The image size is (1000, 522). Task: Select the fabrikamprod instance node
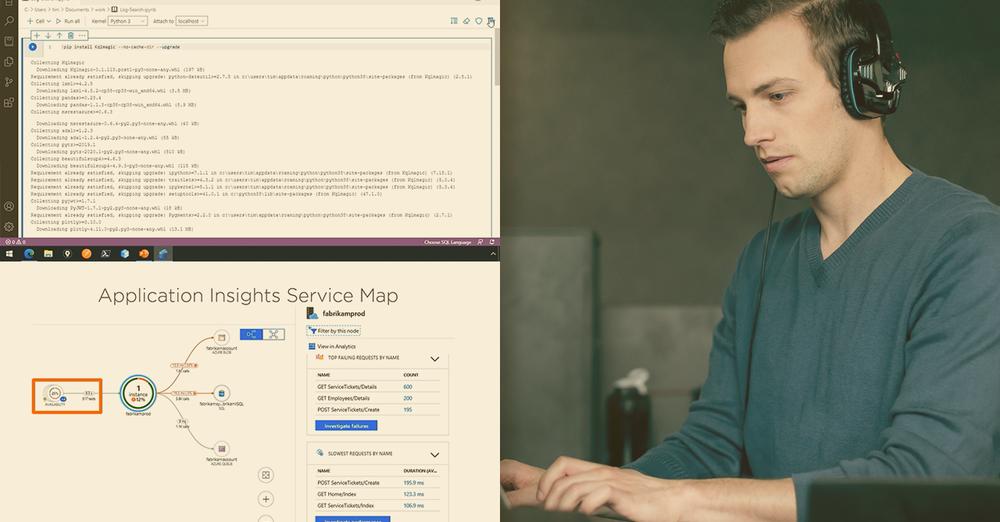point(138,394)
